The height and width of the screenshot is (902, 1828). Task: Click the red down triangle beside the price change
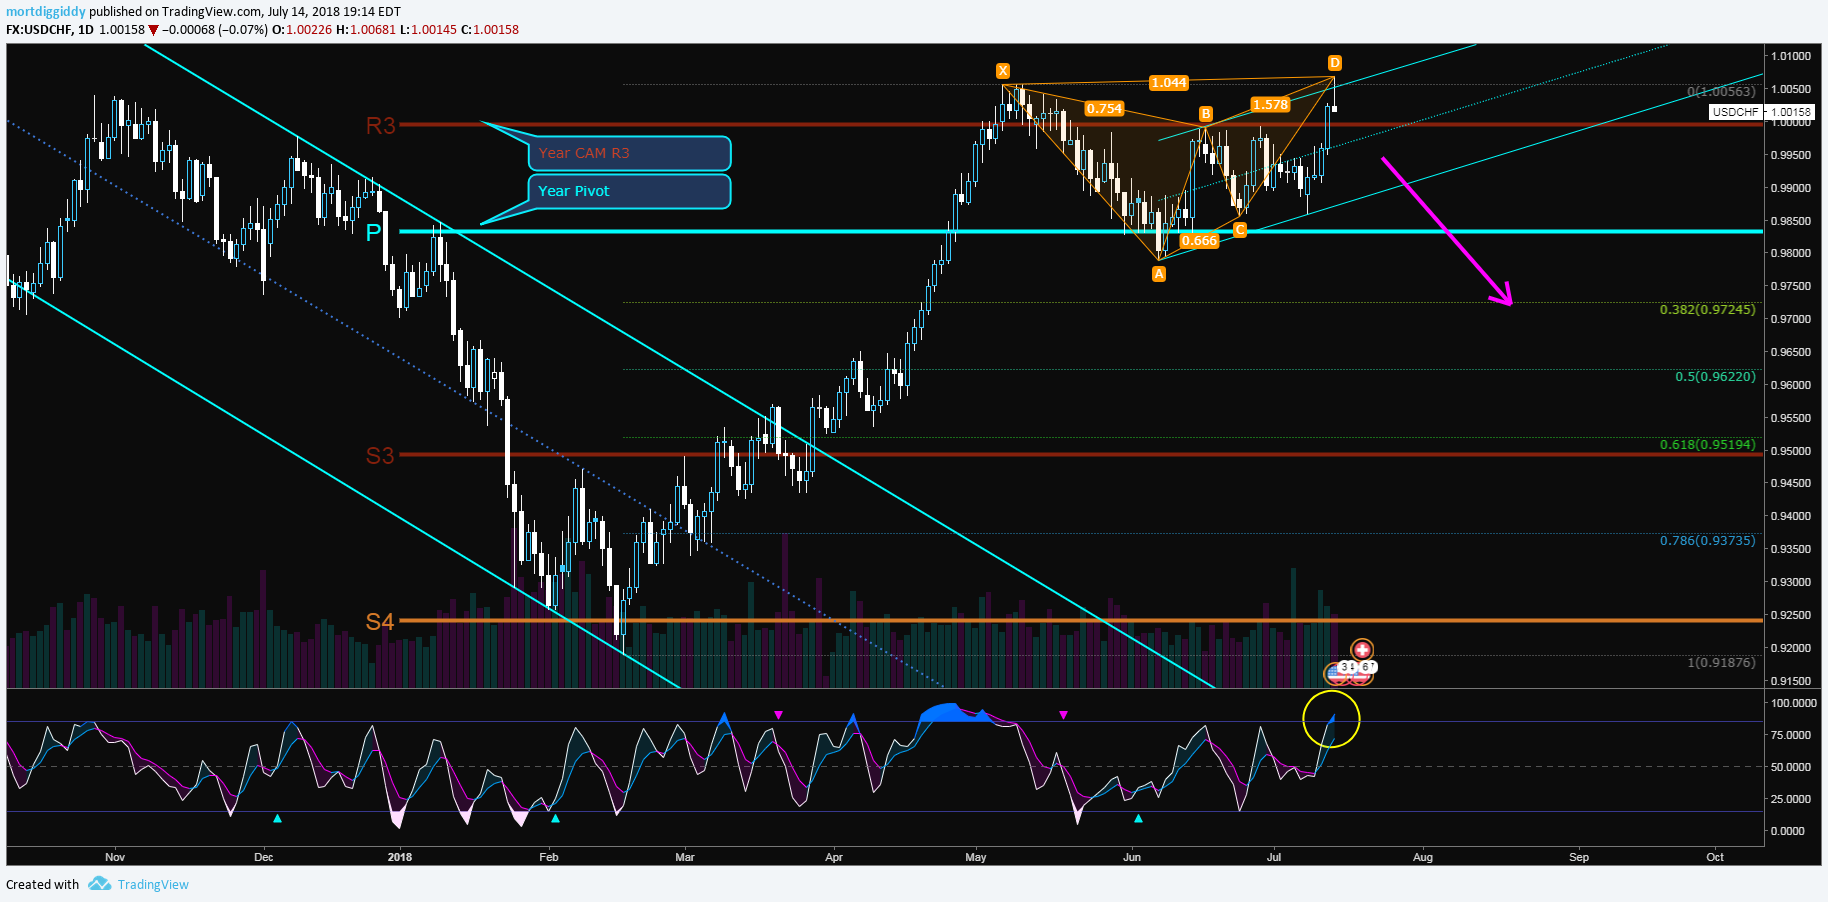(x=153, y=30)
